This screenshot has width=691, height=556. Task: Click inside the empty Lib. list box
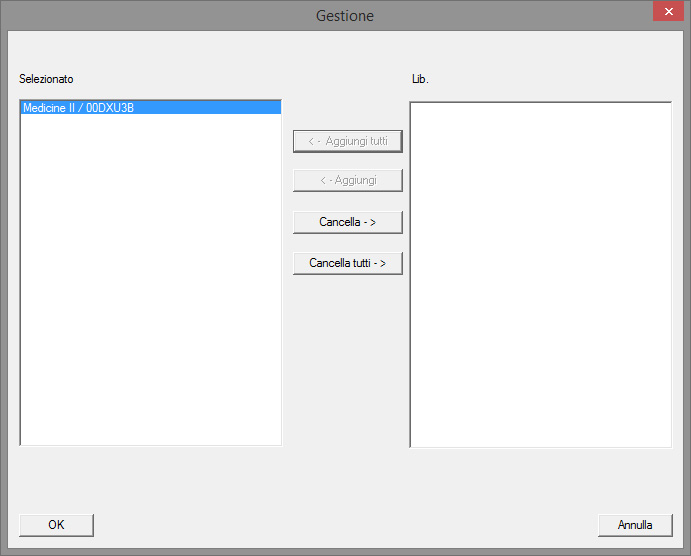540,275
